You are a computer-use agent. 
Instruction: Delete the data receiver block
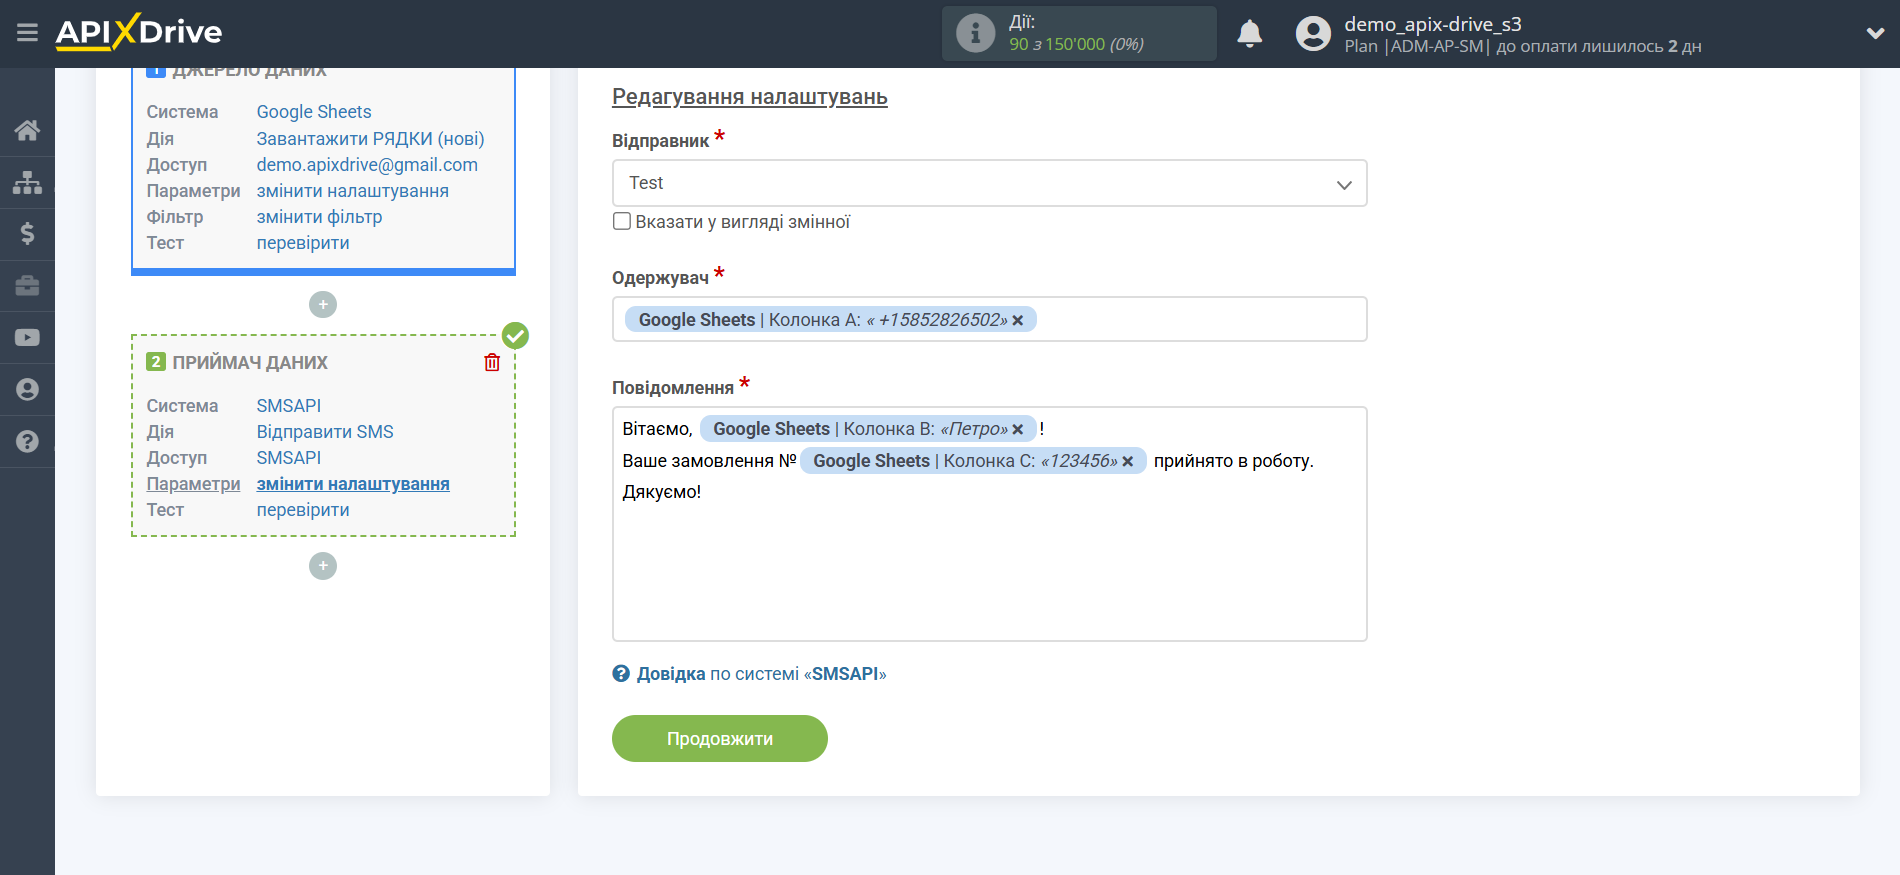[492, 362]
